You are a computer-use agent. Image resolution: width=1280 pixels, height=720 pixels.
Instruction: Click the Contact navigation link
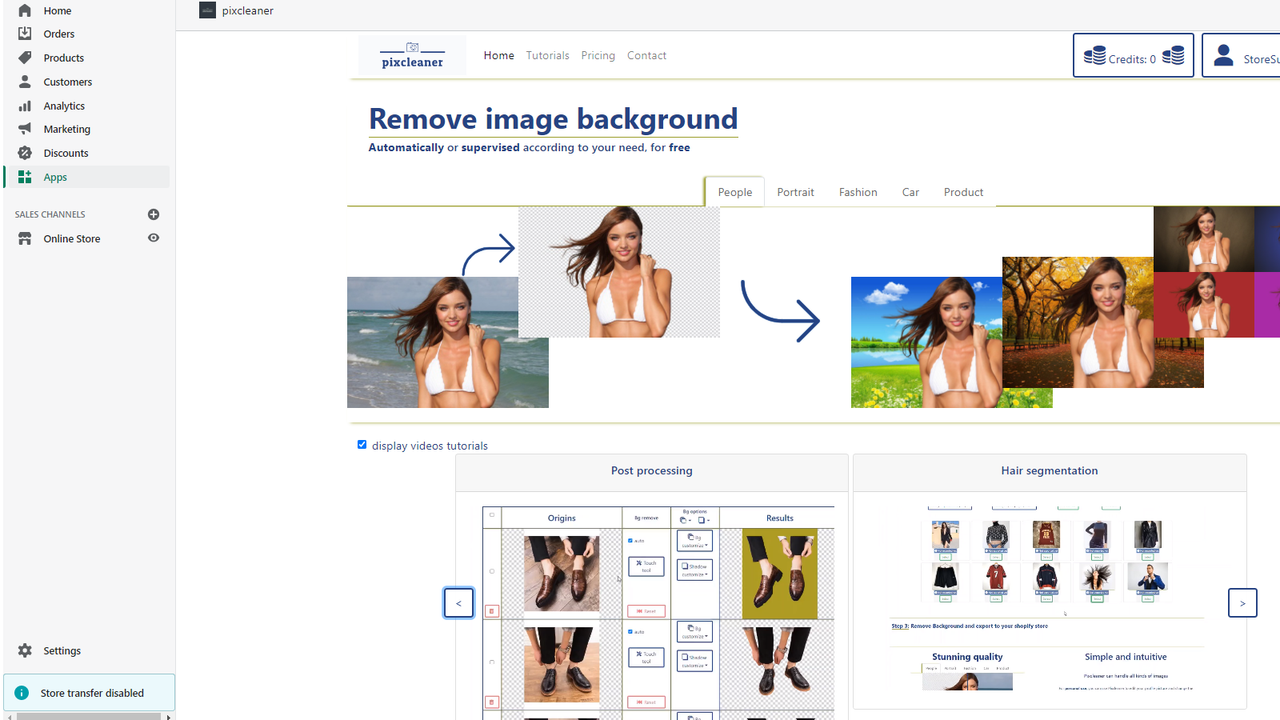(646, 55)
